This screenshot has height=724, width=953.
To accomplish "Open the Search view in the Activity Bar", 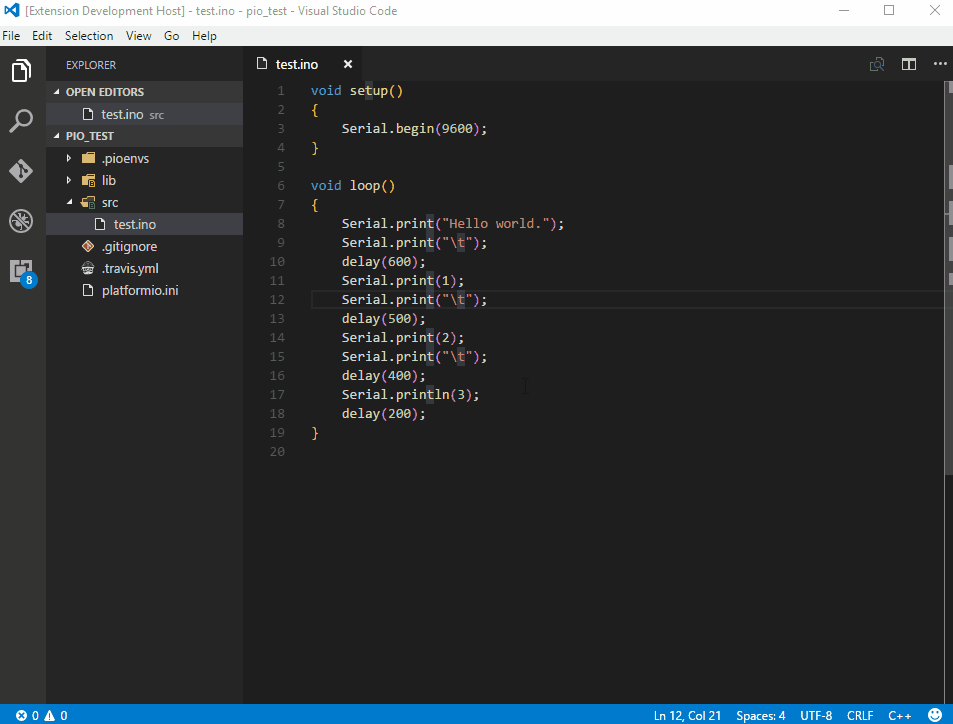I will coord(21,121).
